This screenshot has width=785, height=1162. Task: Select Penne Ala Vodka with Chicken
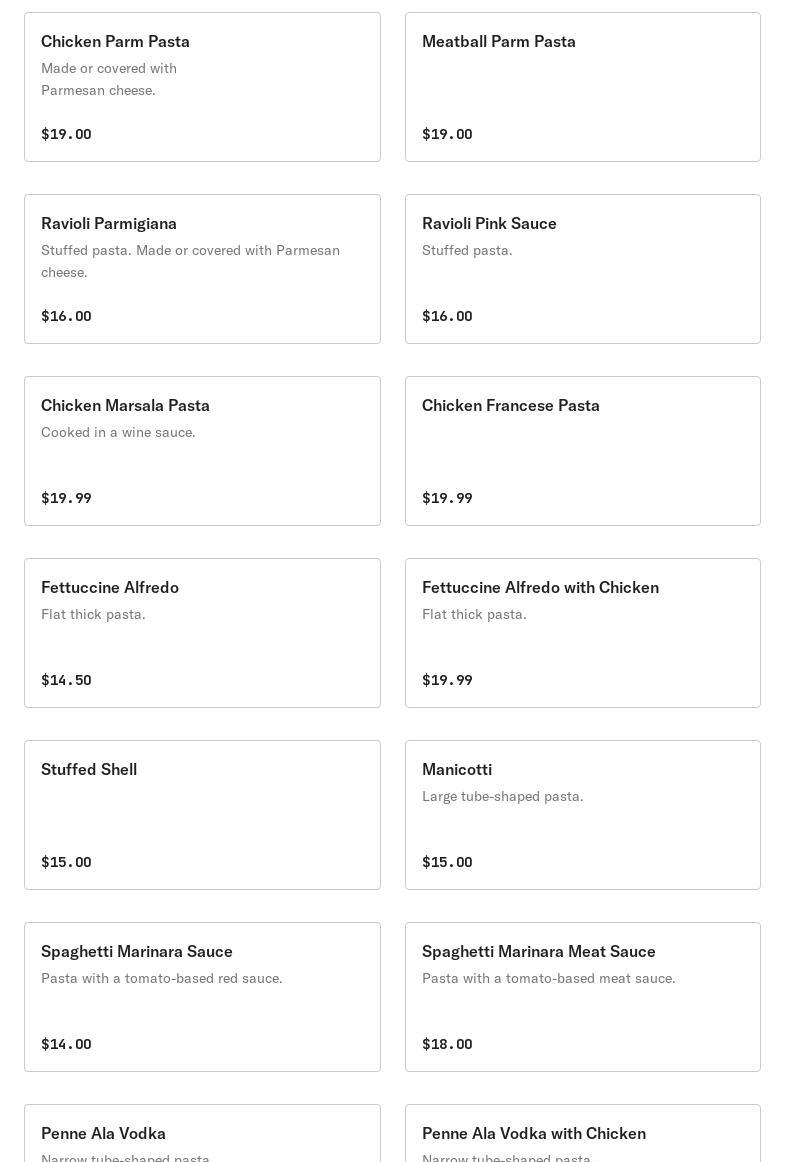tap(583, 1134)
